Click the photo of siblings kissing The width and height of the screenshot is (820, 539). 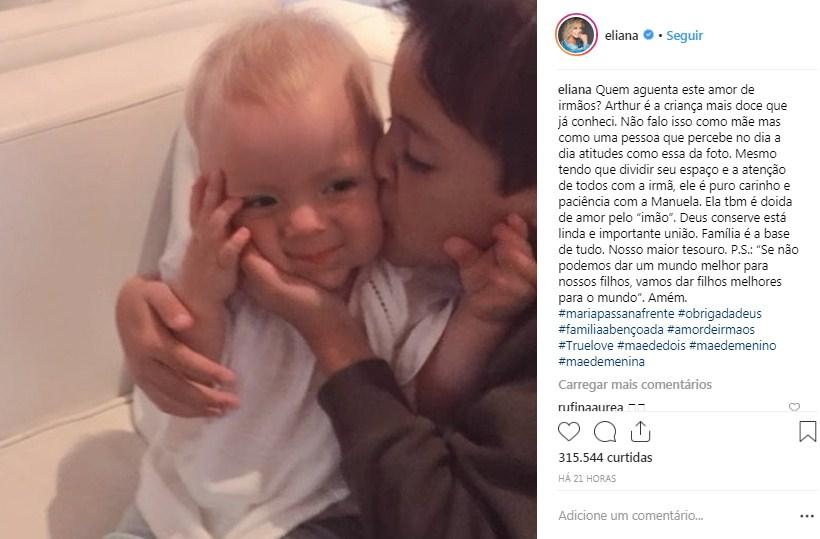268,269
